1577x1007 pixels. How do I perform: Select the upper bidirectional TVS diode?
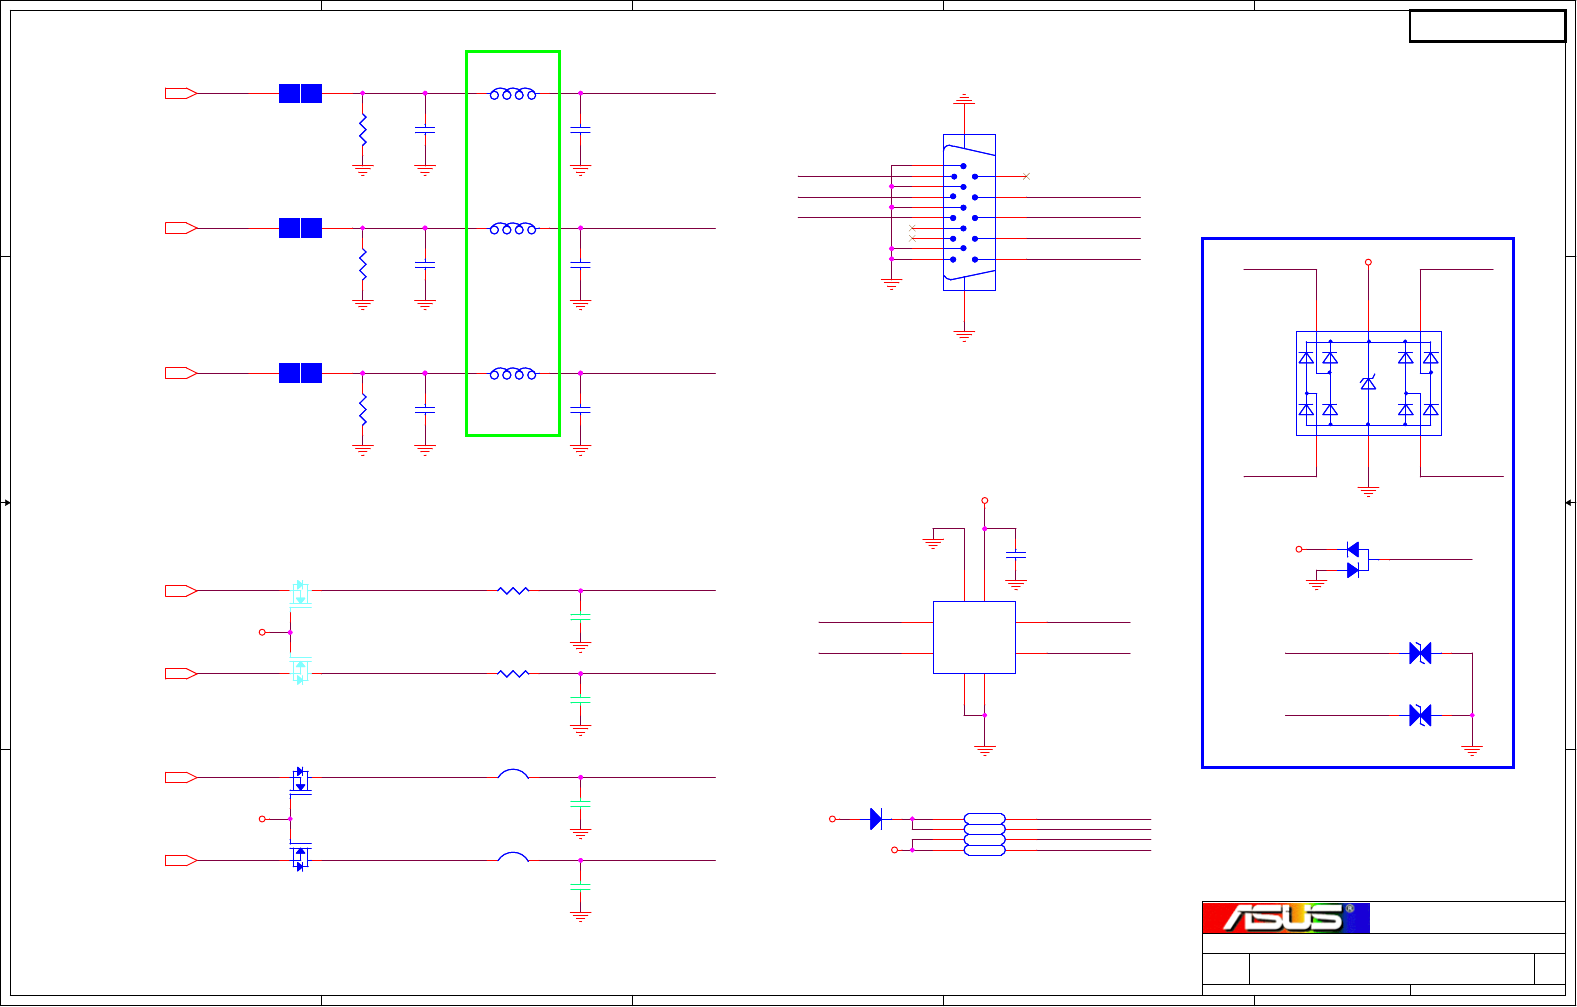[x=1420, y=654]
